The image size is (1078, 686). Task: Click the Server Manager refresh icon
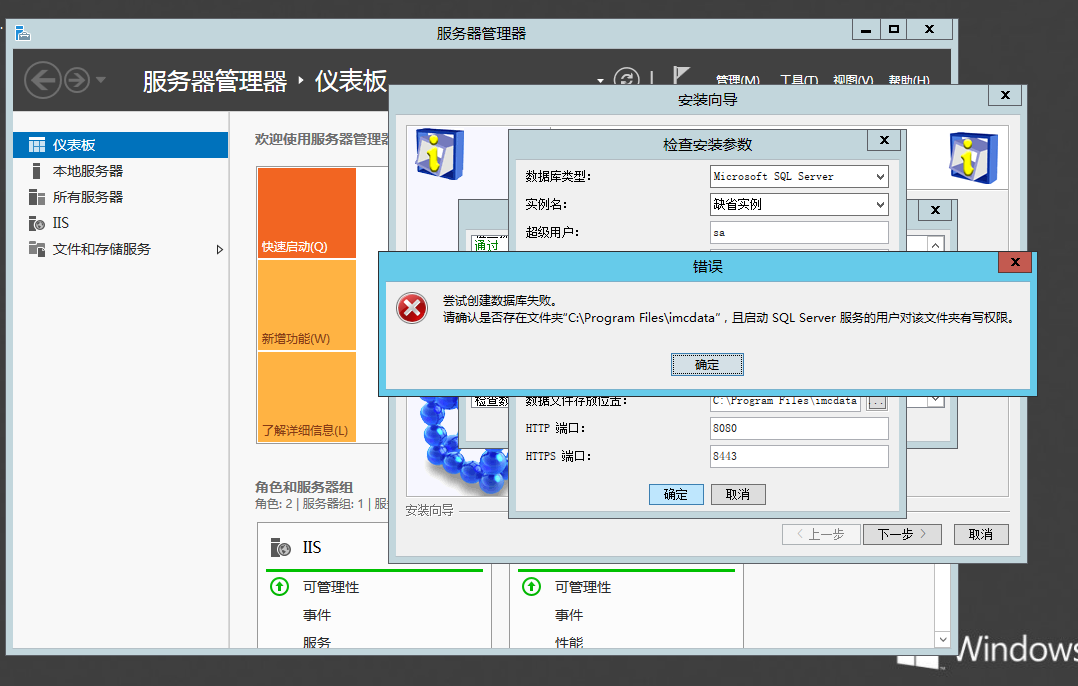click(x=626, y=79)
